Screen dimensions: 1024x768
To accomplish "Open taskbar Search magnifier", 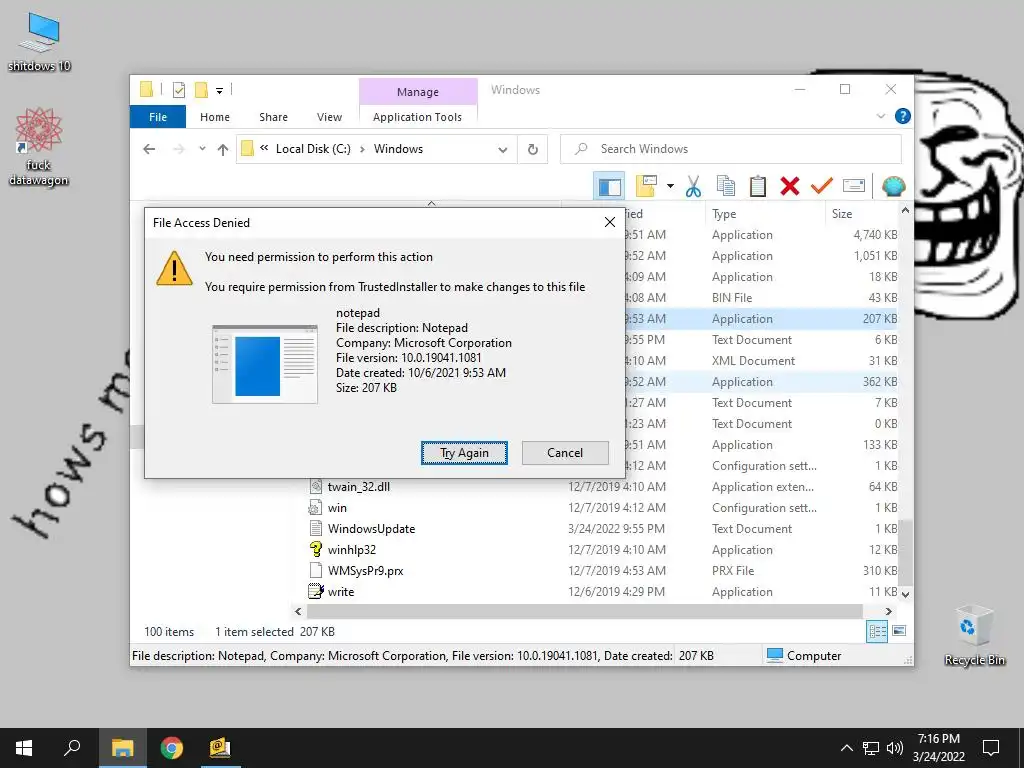I will (x=72, y=748).
